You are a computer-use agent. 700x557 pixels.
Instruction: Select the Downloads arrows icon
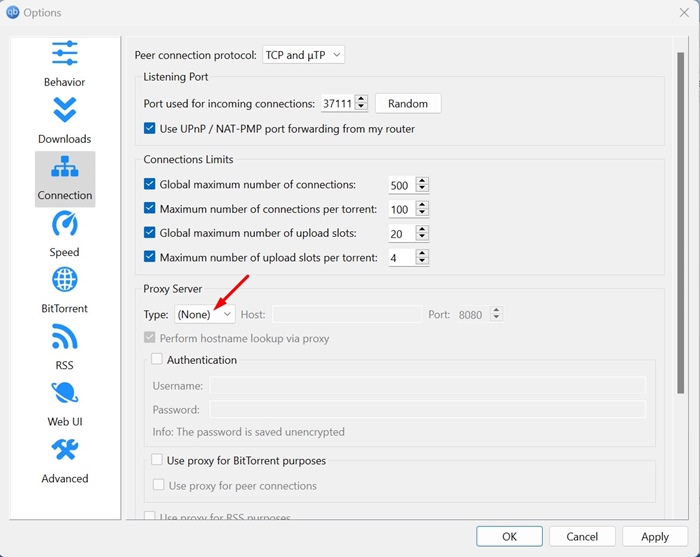click(65, 109)
